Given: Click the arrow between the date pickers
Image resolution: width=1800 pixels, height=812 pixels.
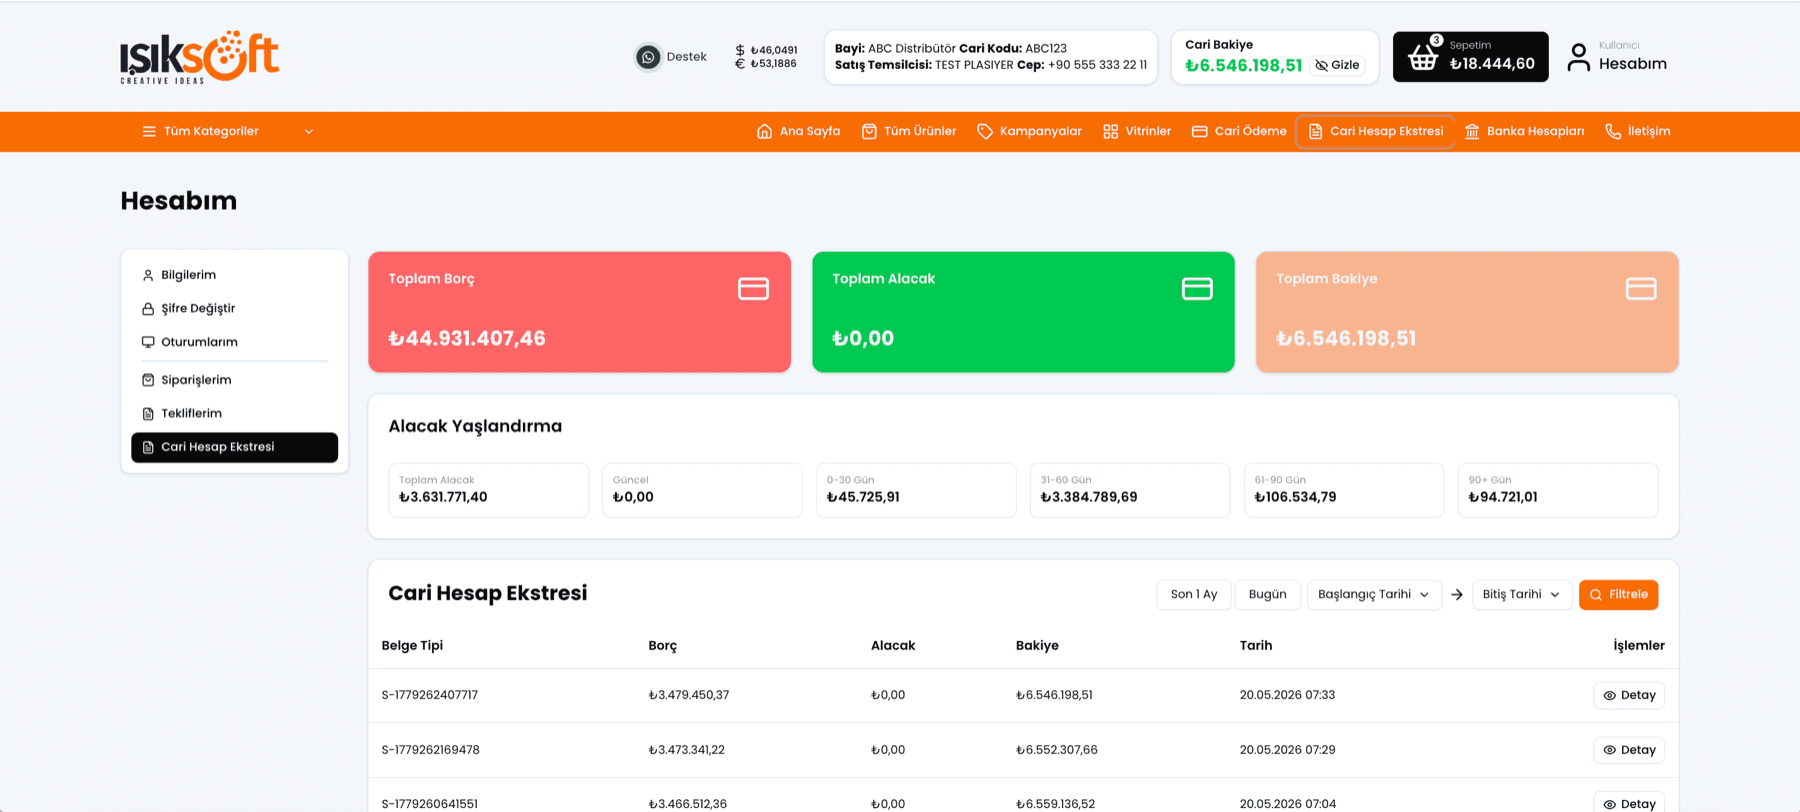Looking at the screenshot, I should [1457, 594].
